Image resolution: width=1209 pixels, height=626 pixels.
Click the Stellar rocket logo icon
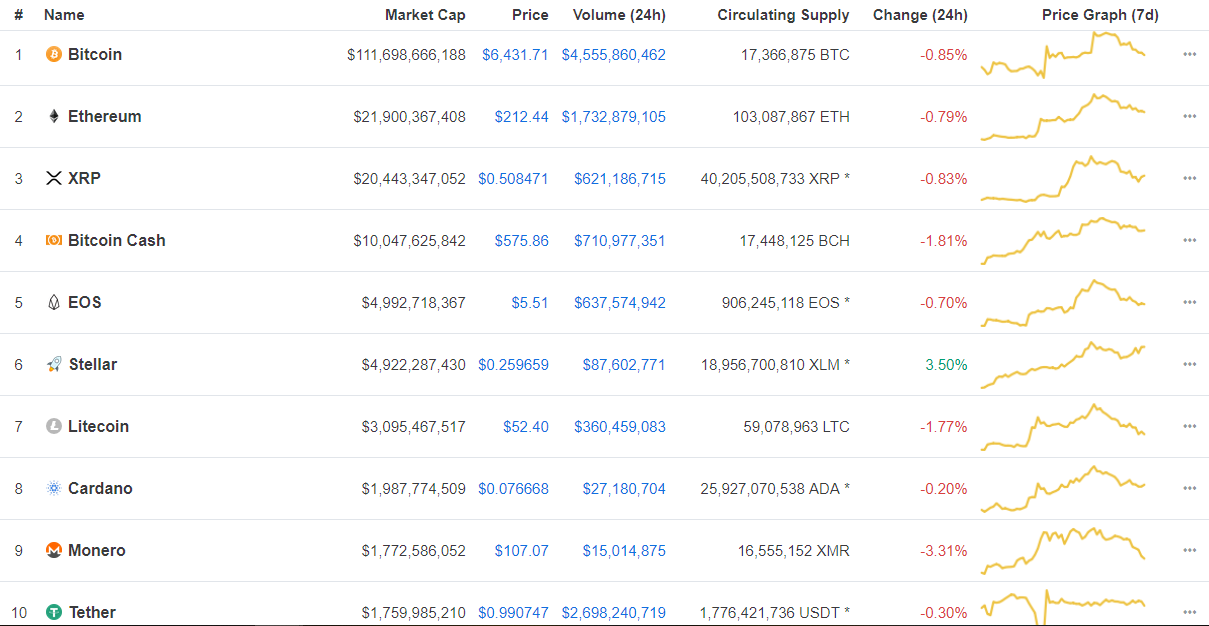54,365
